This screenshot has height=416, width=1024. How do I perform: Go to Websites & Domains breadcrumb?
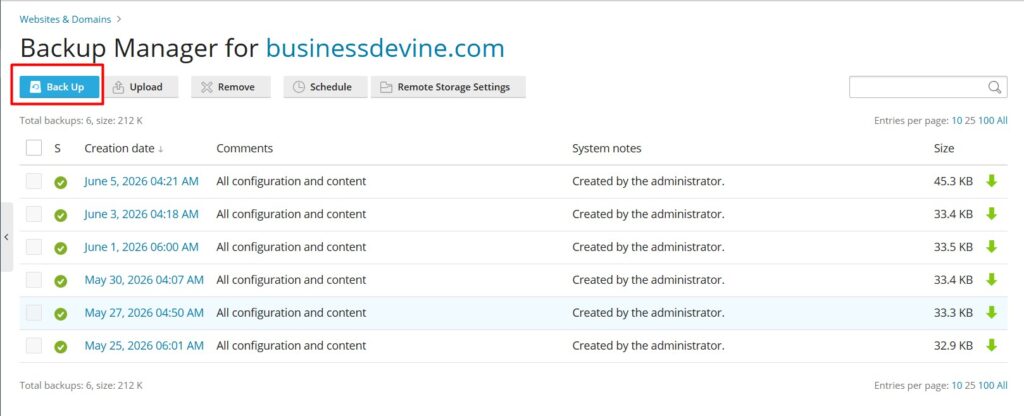coord(65,19)
